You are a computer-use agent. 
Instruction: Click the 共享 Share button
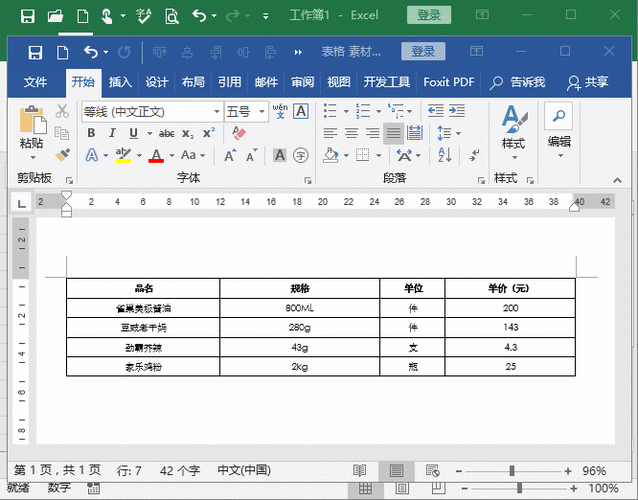pyautogui.click(x=588, y=82)
